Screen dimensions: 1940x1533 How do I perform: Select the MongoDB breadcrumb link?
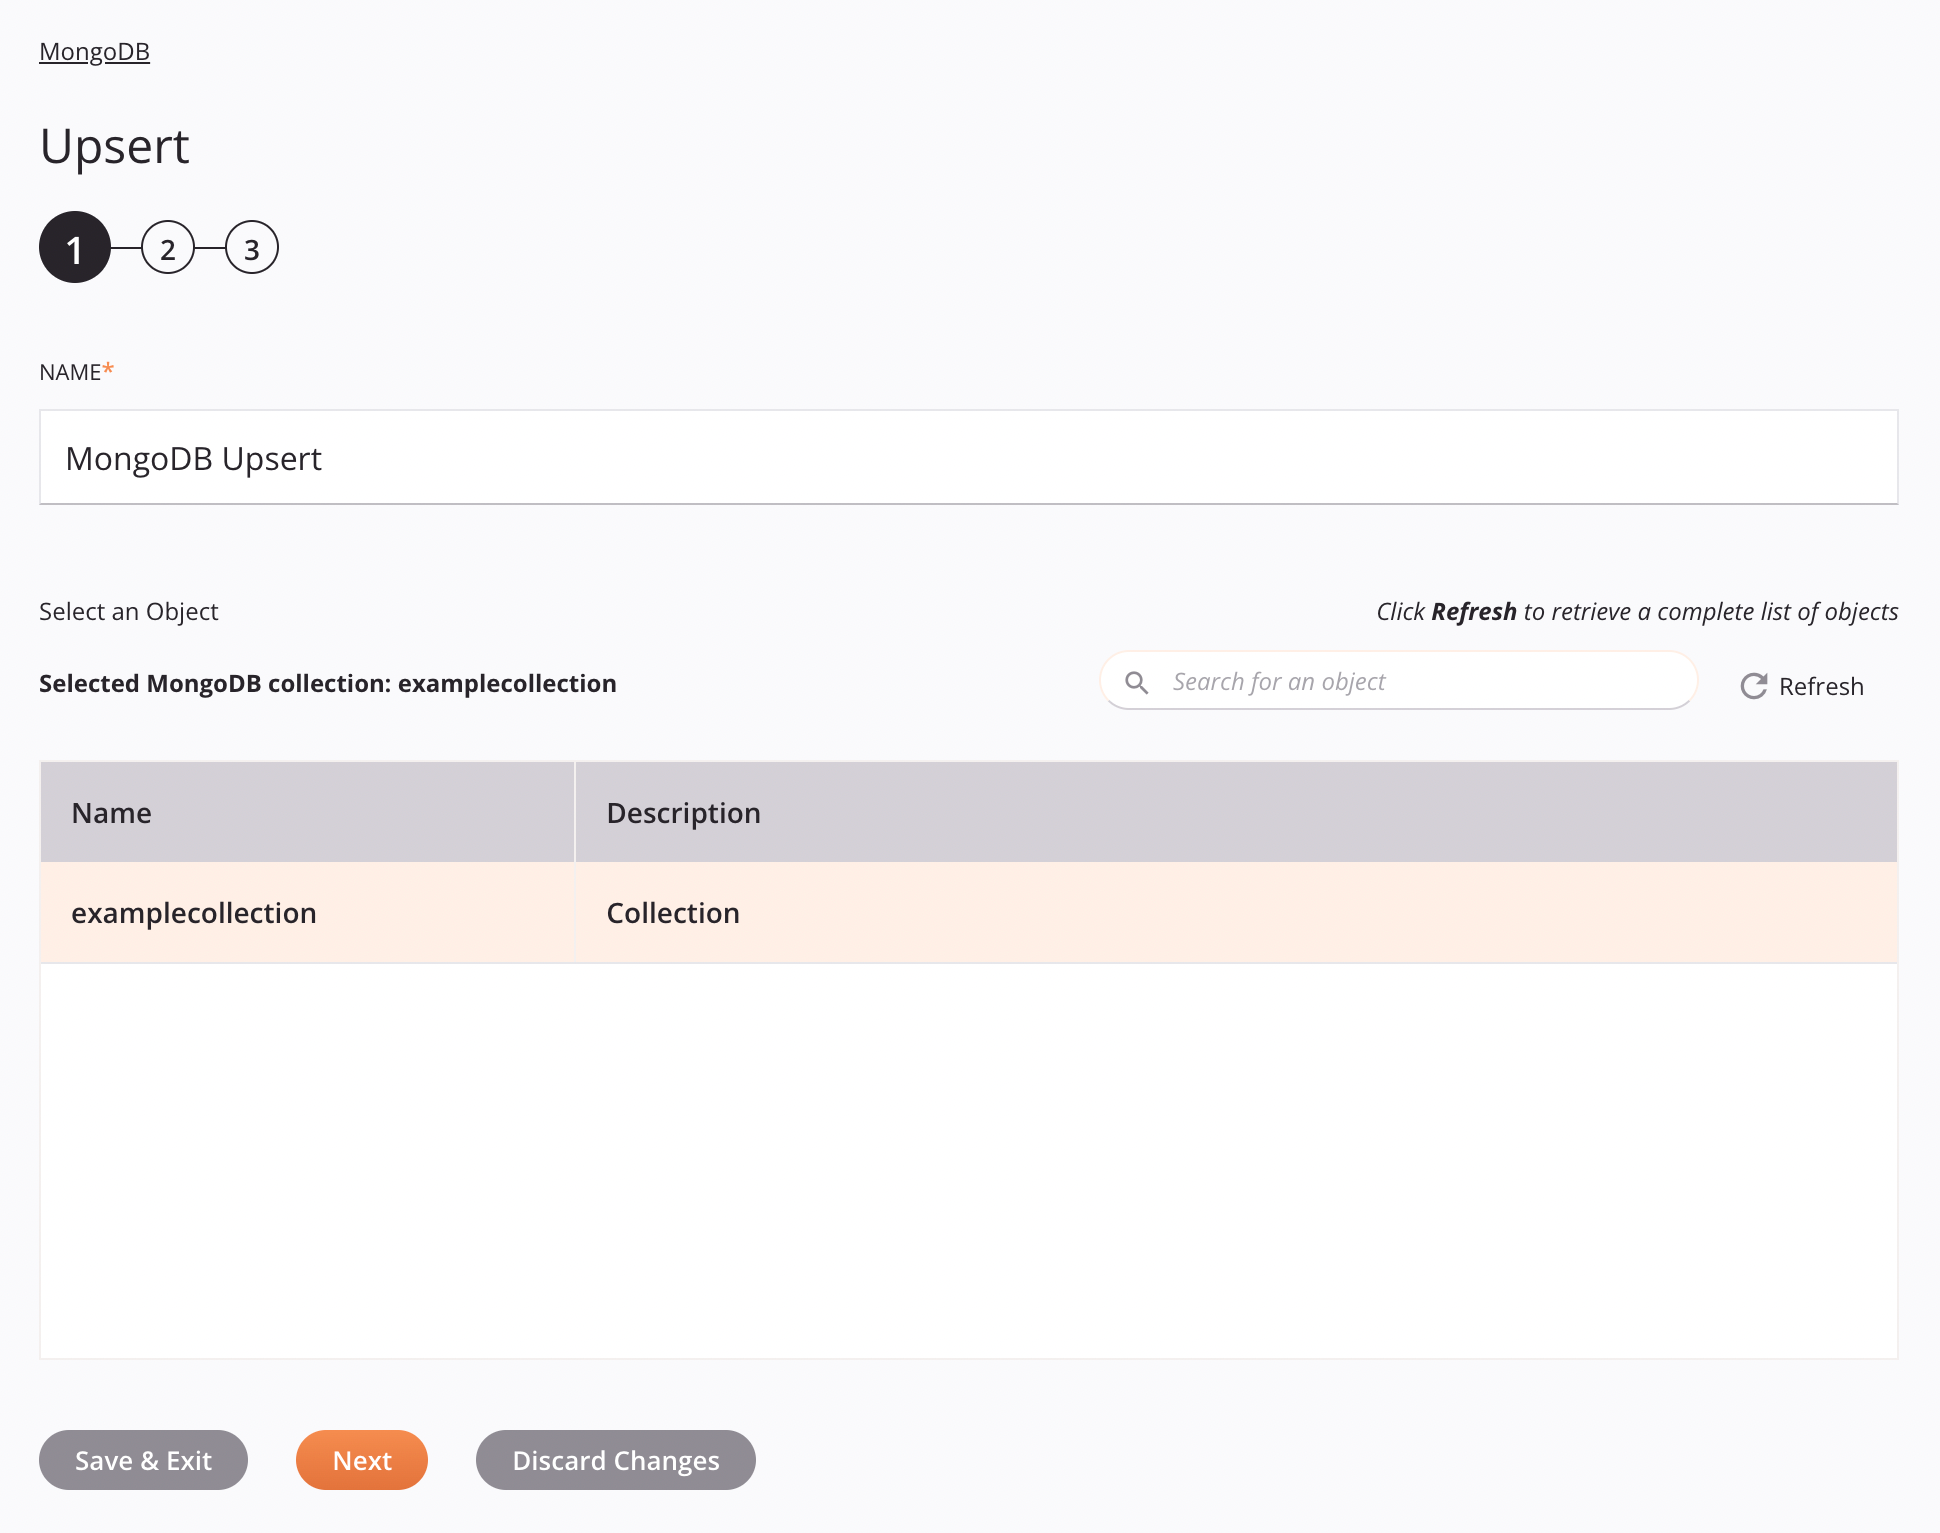[x=94, y=50]
